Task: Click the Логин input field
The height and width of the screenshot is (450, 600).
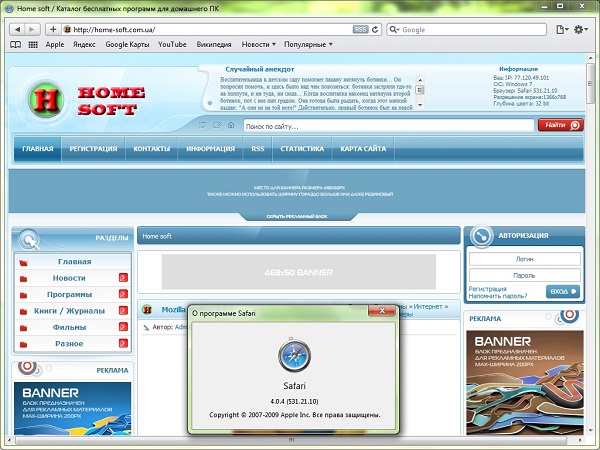Action: point(525,258)
